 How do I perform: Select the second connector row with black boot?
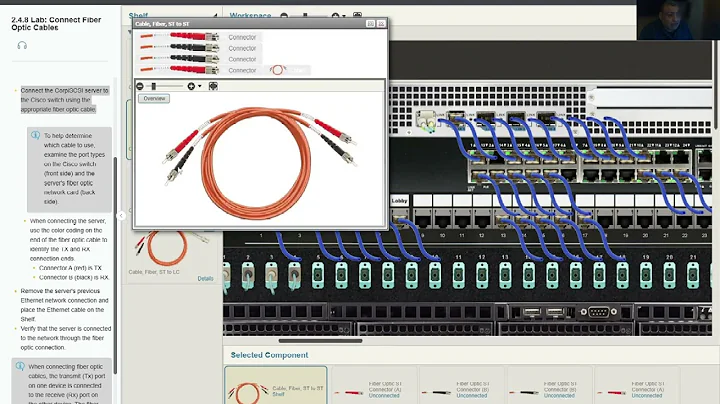coord(200,48)
